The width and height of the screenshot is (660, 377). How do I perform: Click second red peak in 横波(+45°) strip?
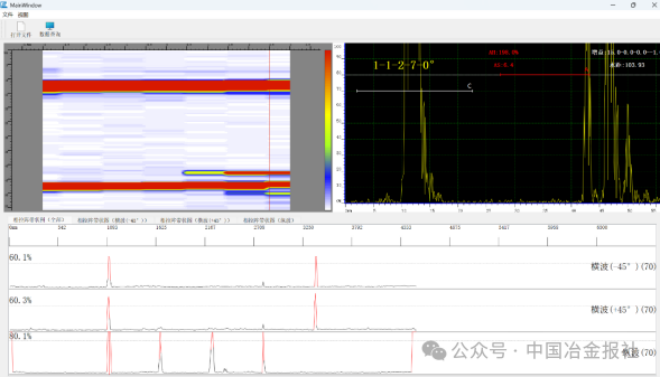pyautogui.click(x=315, y=311)
